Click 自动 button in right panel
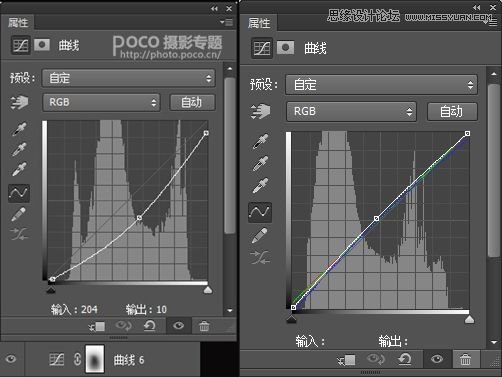 click(452, 112)
